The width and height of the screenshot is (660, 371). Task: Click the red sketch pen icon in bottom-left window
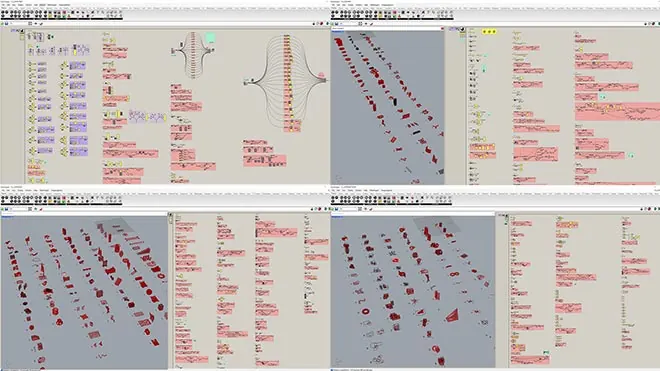coord(41,209)
